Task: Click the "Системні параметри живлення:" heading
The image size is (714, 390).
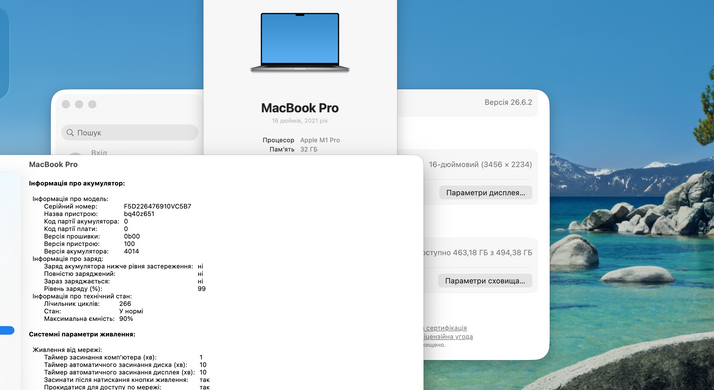Action: click(82, 334)
